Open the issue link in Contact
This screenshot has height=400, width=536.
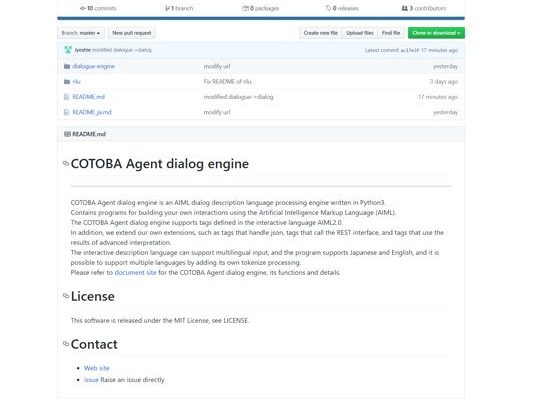[x=91, y=380]
